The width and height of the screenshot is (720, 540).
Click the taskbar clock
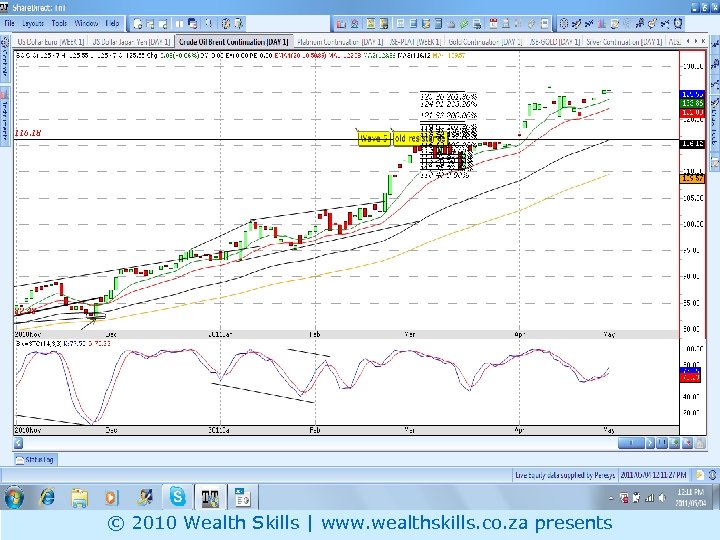click(x=690, y=498)
